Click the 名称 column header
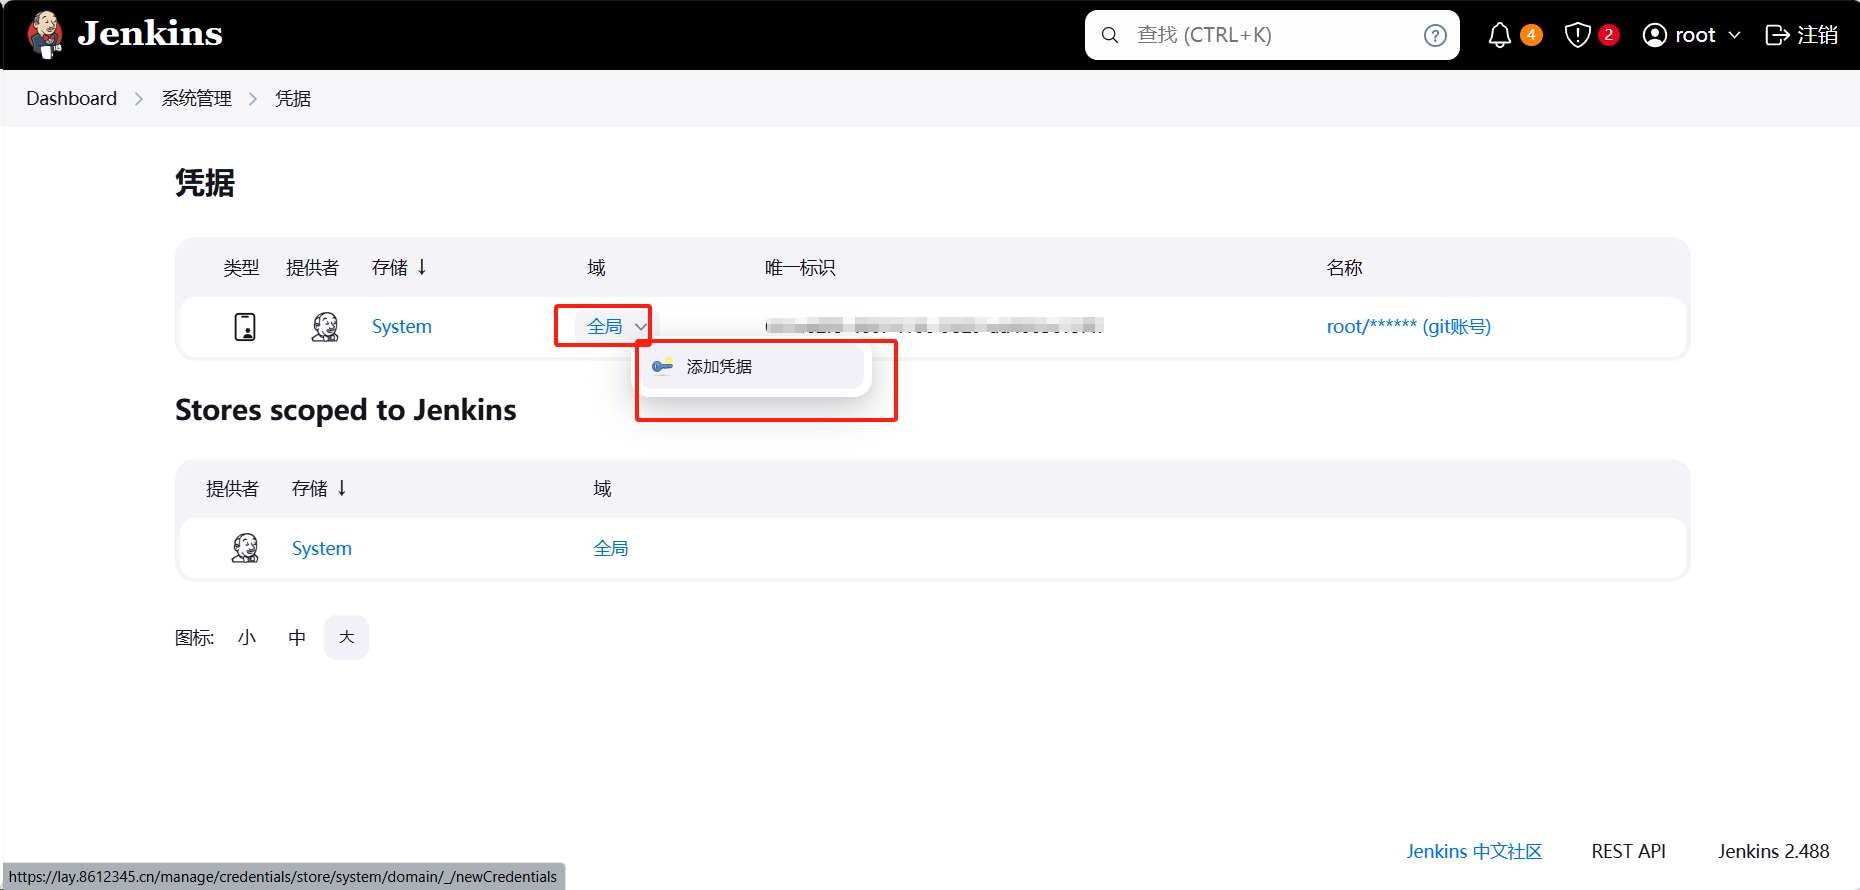The image size is (1860, 890). [1344, 267]
